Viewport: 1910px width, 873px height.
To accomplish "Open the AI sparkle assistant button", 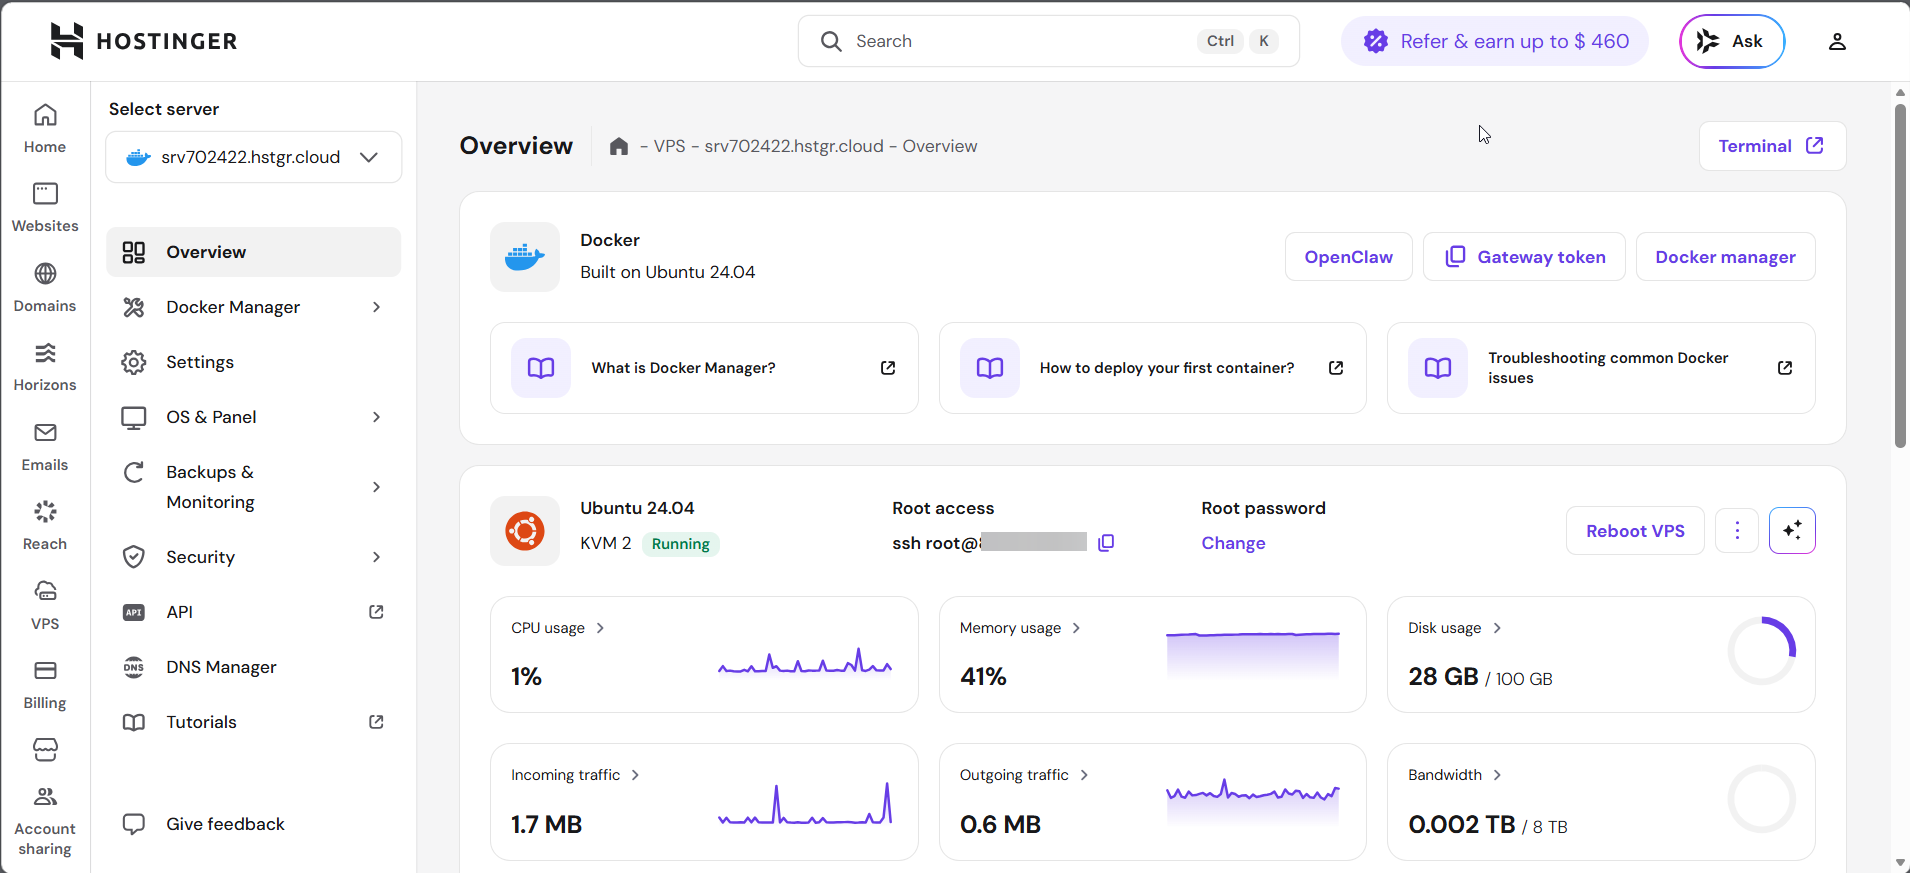I will (x=1792, y=530).
